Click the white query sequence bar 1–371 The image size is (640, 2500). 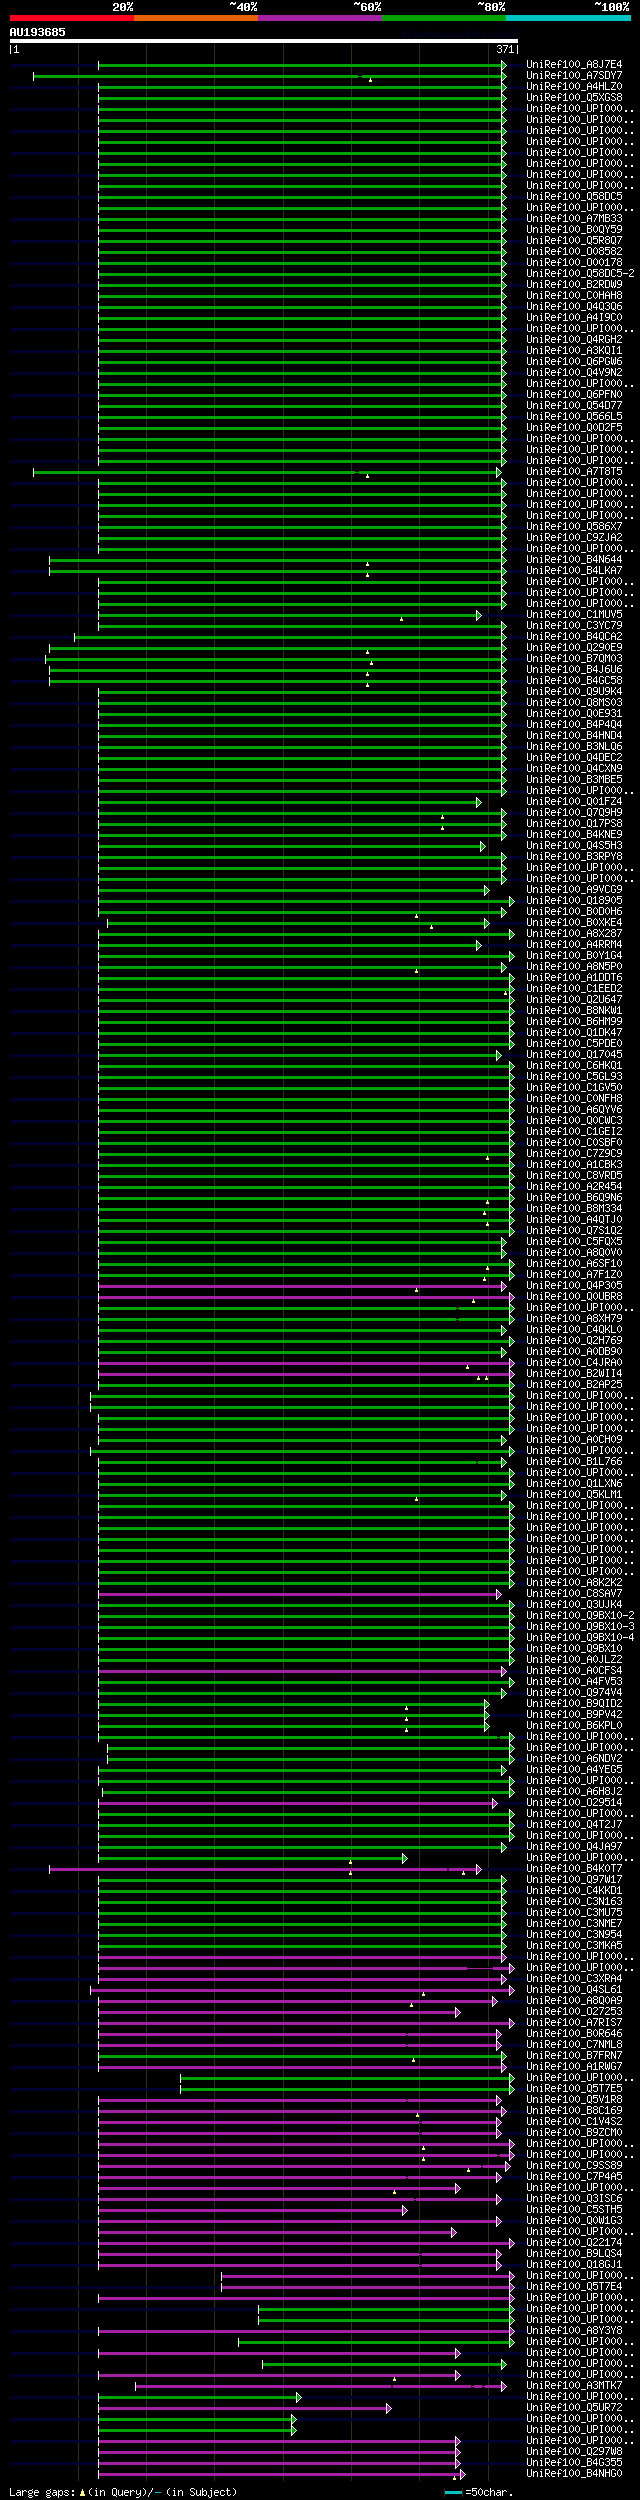pos(263,42)
